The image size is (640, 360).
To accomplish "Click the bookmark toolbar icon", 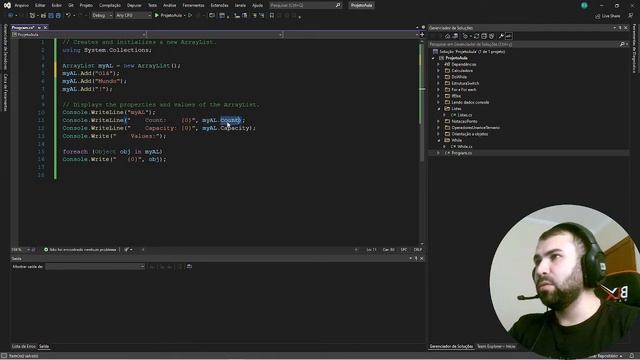I will (x=271, y=16).
